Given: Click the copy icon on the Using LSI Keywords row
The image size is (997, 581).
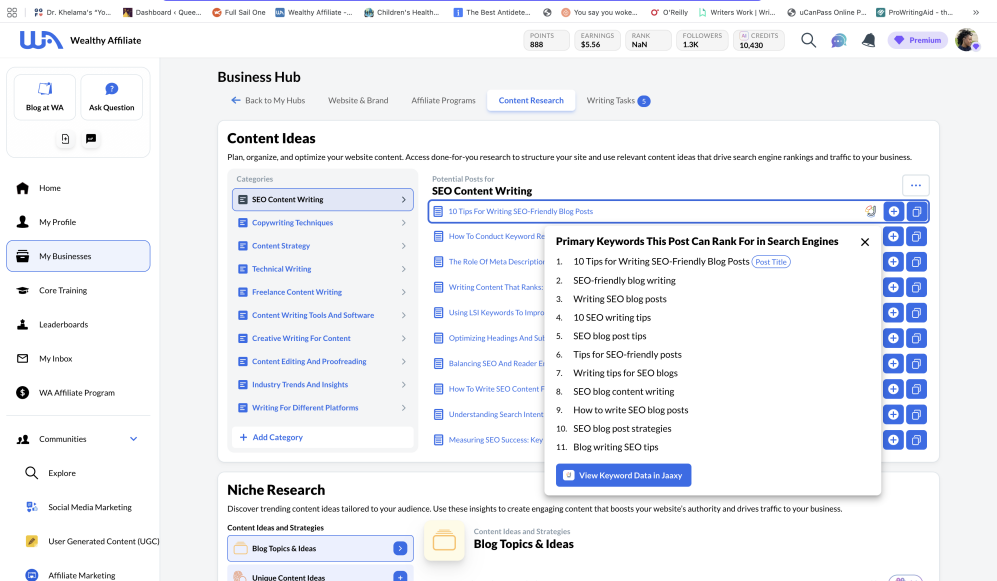Looking at the screenshot, I should coord(916,313).
